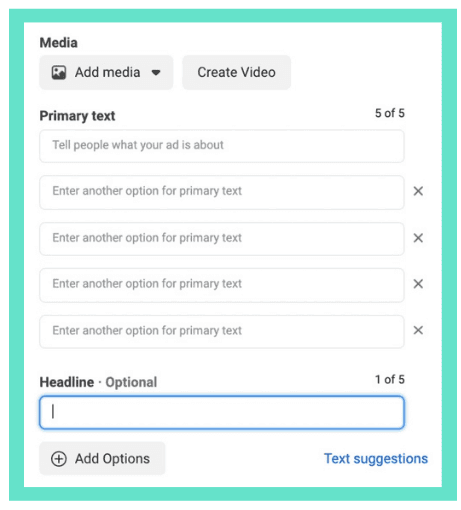Click the plus circle icon in Add Options
Viewport: 461px width, 510px height.
click(59, 459)
